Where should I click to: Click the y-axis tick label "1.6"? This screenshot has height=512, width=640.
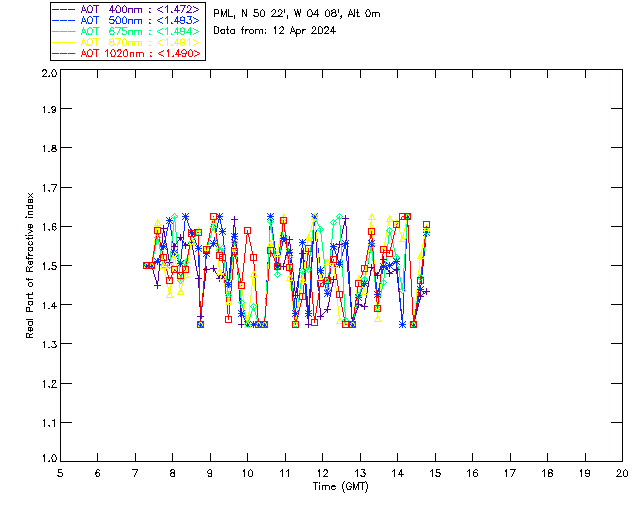[x=49, y=227]
